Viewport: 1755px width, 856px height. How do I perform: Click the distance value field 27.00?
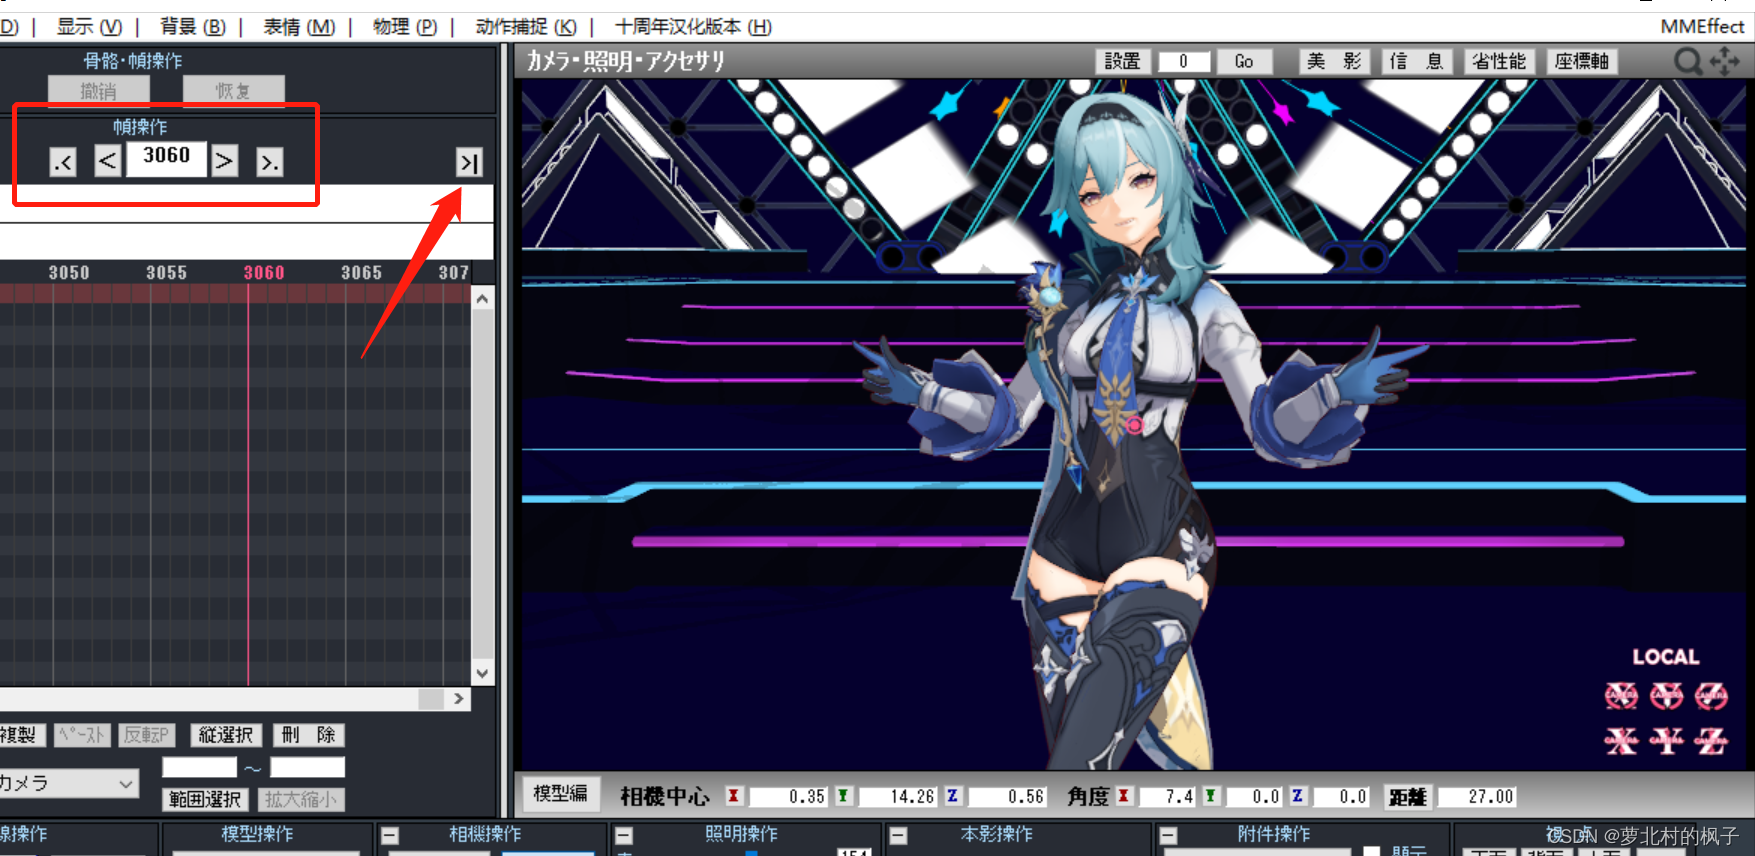click(1478, 797)
